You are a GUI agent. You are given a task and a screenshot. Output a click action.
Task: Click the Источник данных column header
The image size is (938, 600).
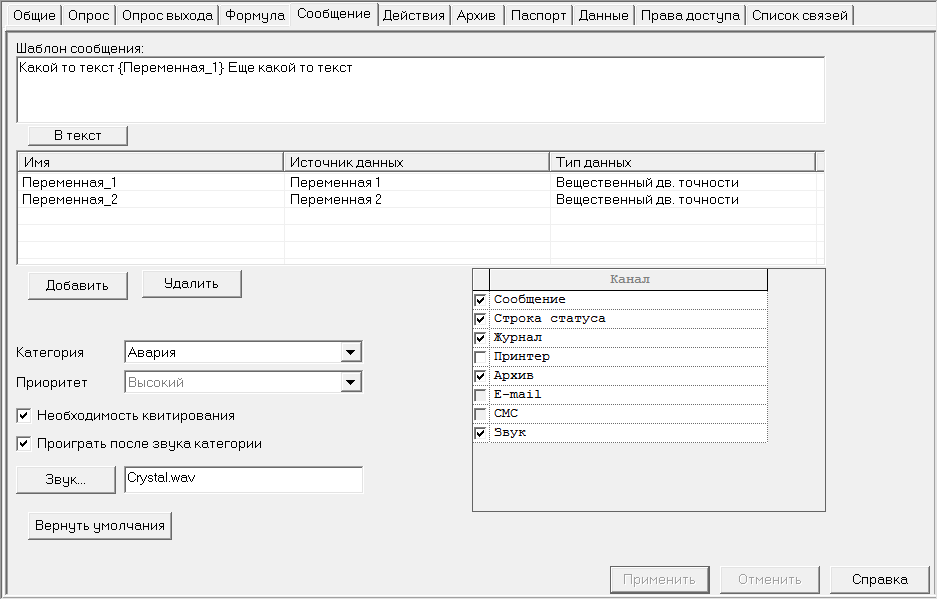pos(416,162)
